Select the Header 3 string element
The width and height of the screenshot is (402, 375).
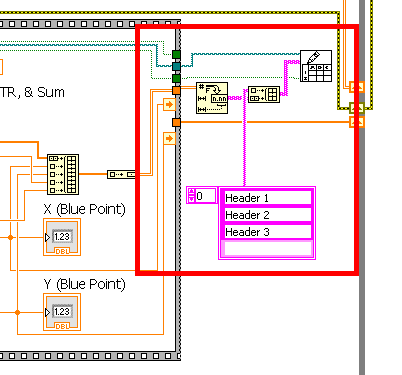point(267,232)
